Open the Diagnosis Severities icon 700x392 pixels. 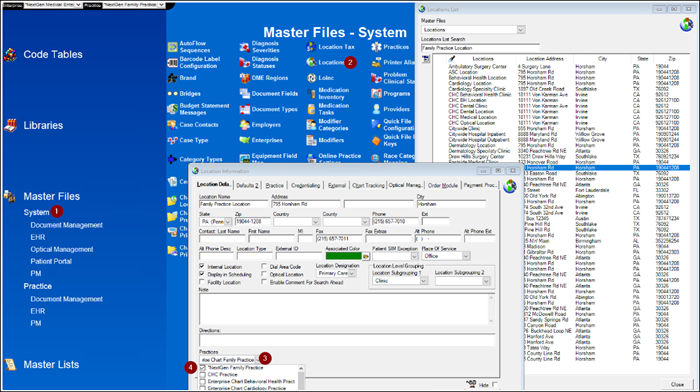pos(245,47)
